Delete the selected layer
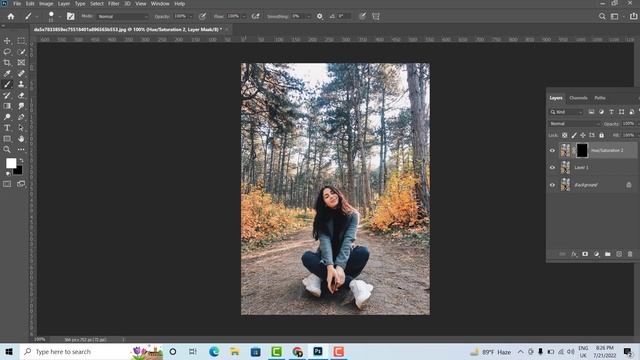Viewport: 640px width, 360px height. 630,254
